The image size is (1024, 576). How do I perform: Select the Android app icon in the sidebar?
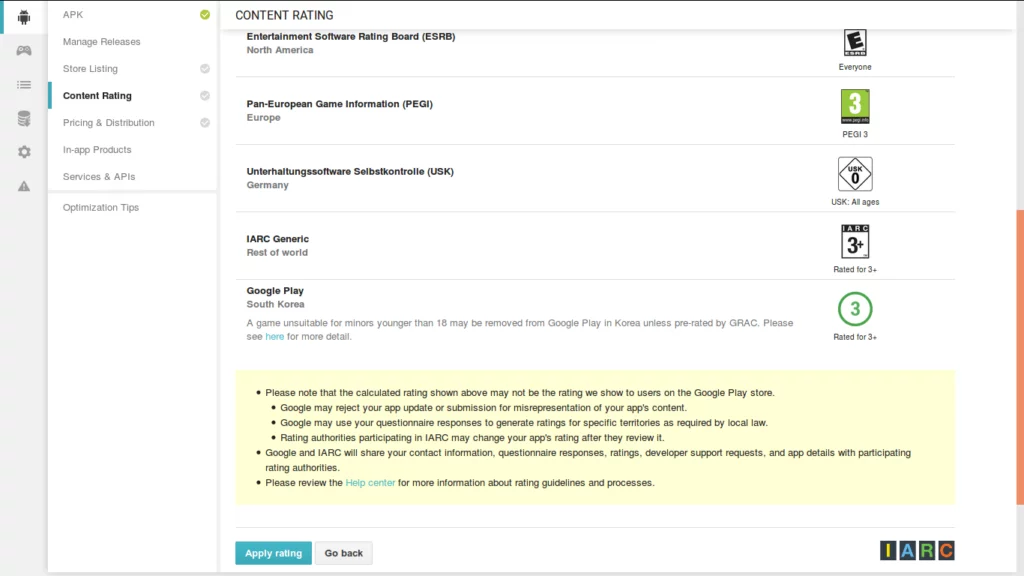[x=22, y=15]
